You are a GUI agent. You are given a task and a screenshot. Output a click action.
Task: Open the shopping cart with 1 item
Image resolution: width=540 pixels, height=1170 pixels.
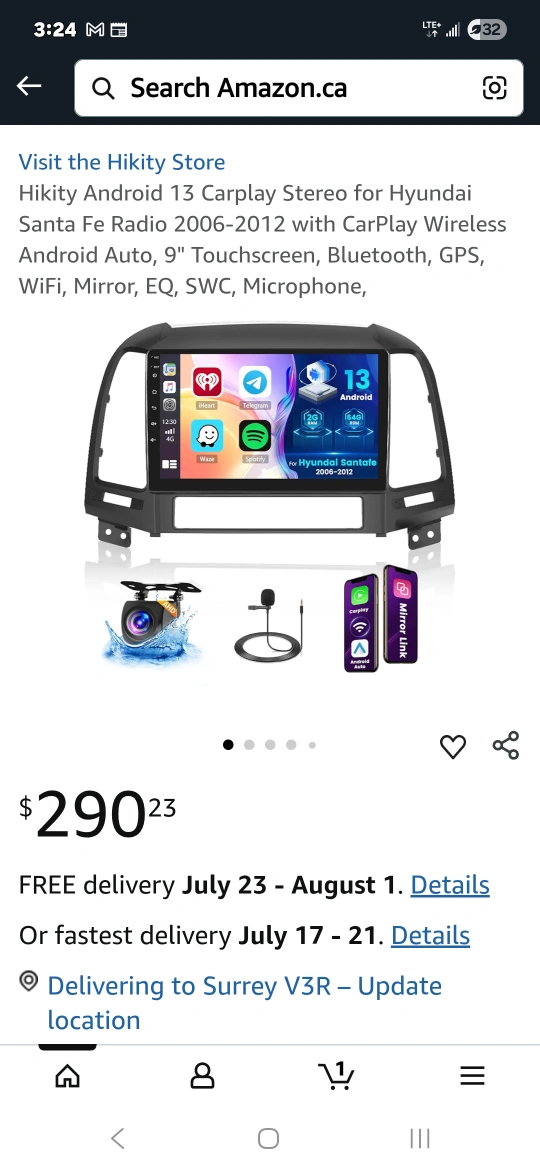click(336, 1075)
